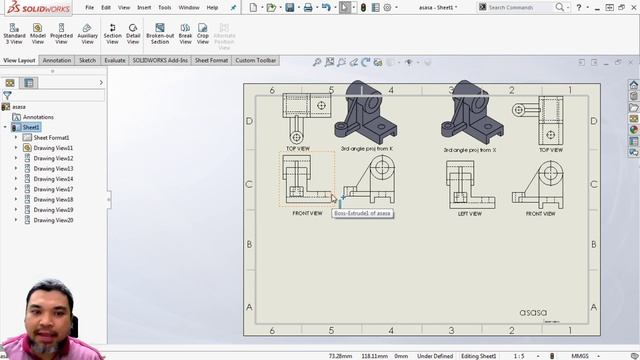Image resolution: width=640 pixels, height=360 pixels.
Task: Open the Insert menu
Action: (x=144, y=7)
